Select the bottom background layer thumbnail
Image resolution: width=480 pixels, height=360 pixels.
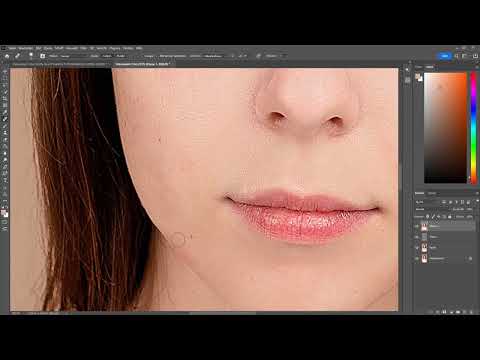(424, 259)
